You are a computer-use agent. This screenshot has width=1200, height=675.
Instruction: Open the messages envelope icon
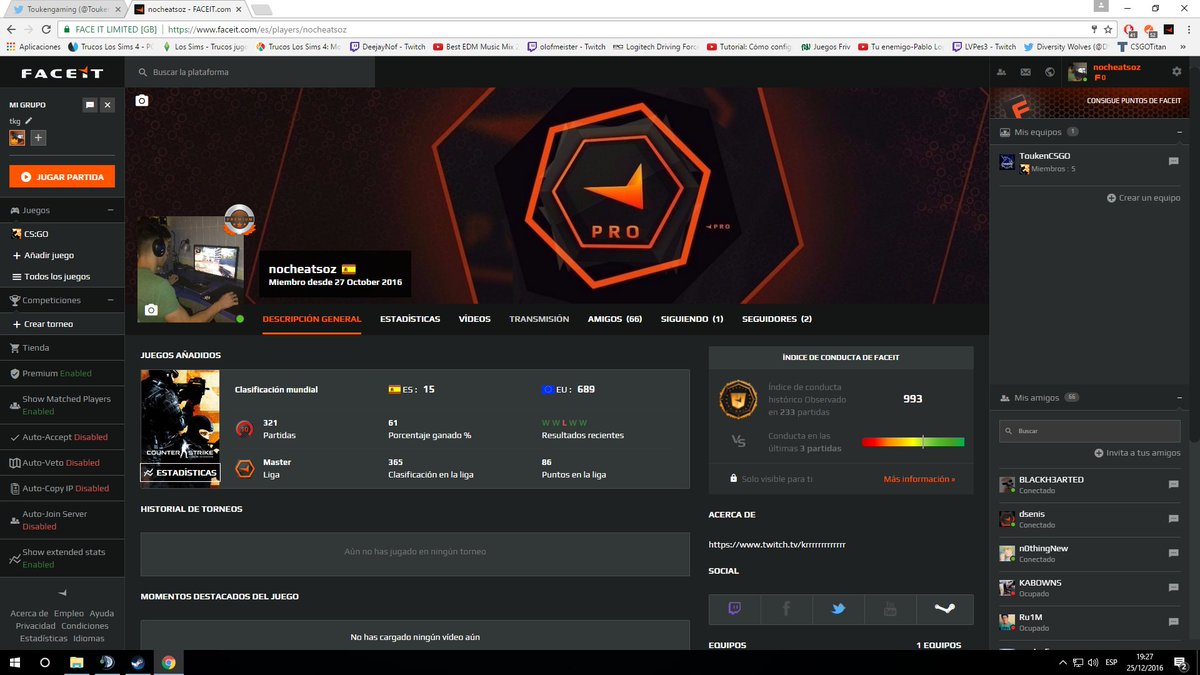tap(1025, 72)
